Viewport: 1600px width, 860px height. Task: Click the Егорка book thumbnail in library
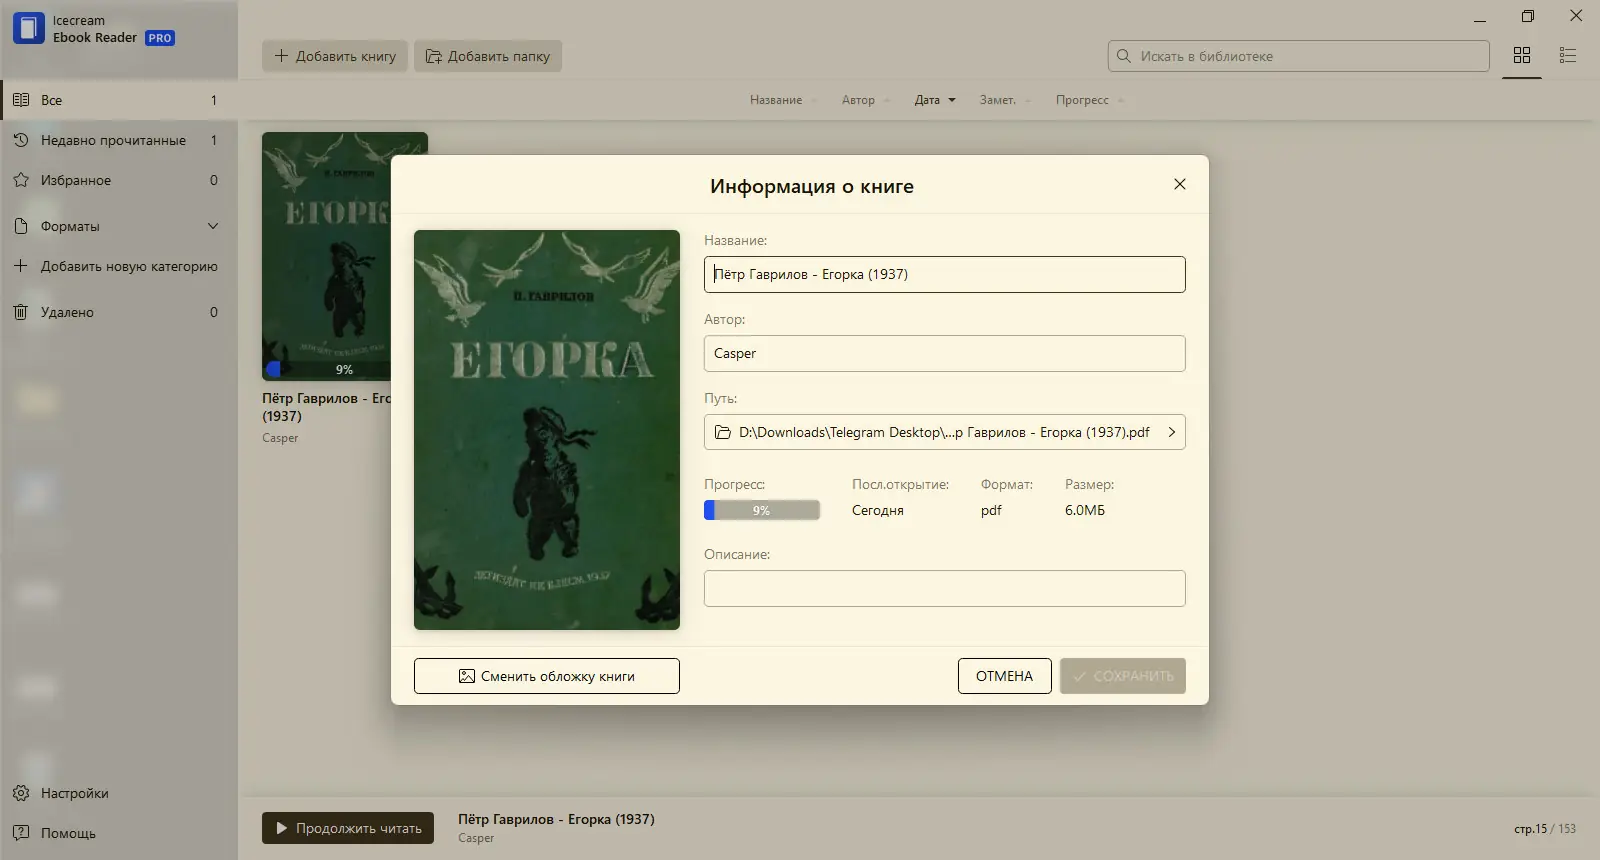pos(326,256)
